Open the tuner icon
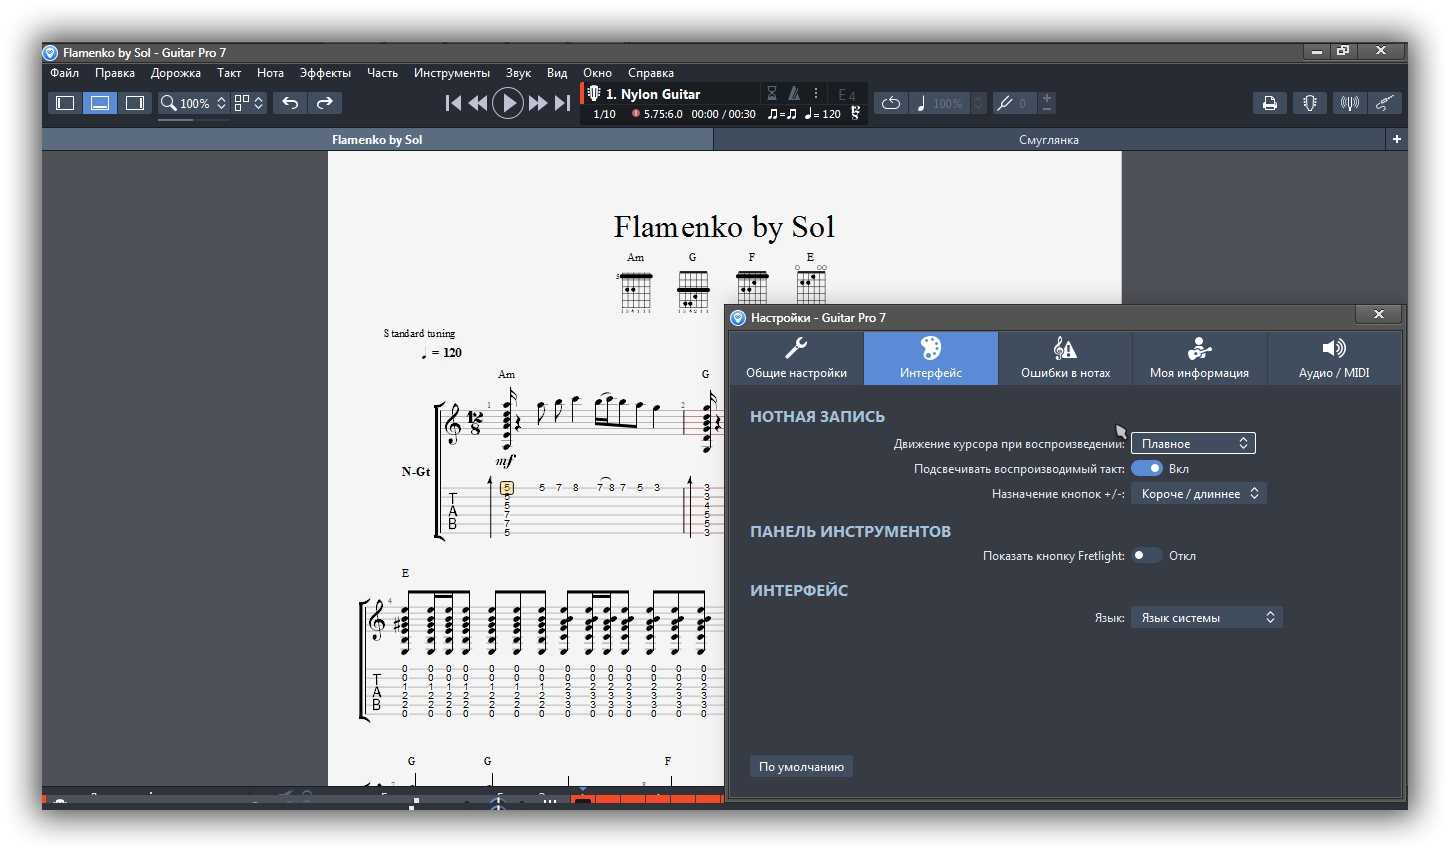This screenshot has height=852, width=1450. [x=1350, y=103]
